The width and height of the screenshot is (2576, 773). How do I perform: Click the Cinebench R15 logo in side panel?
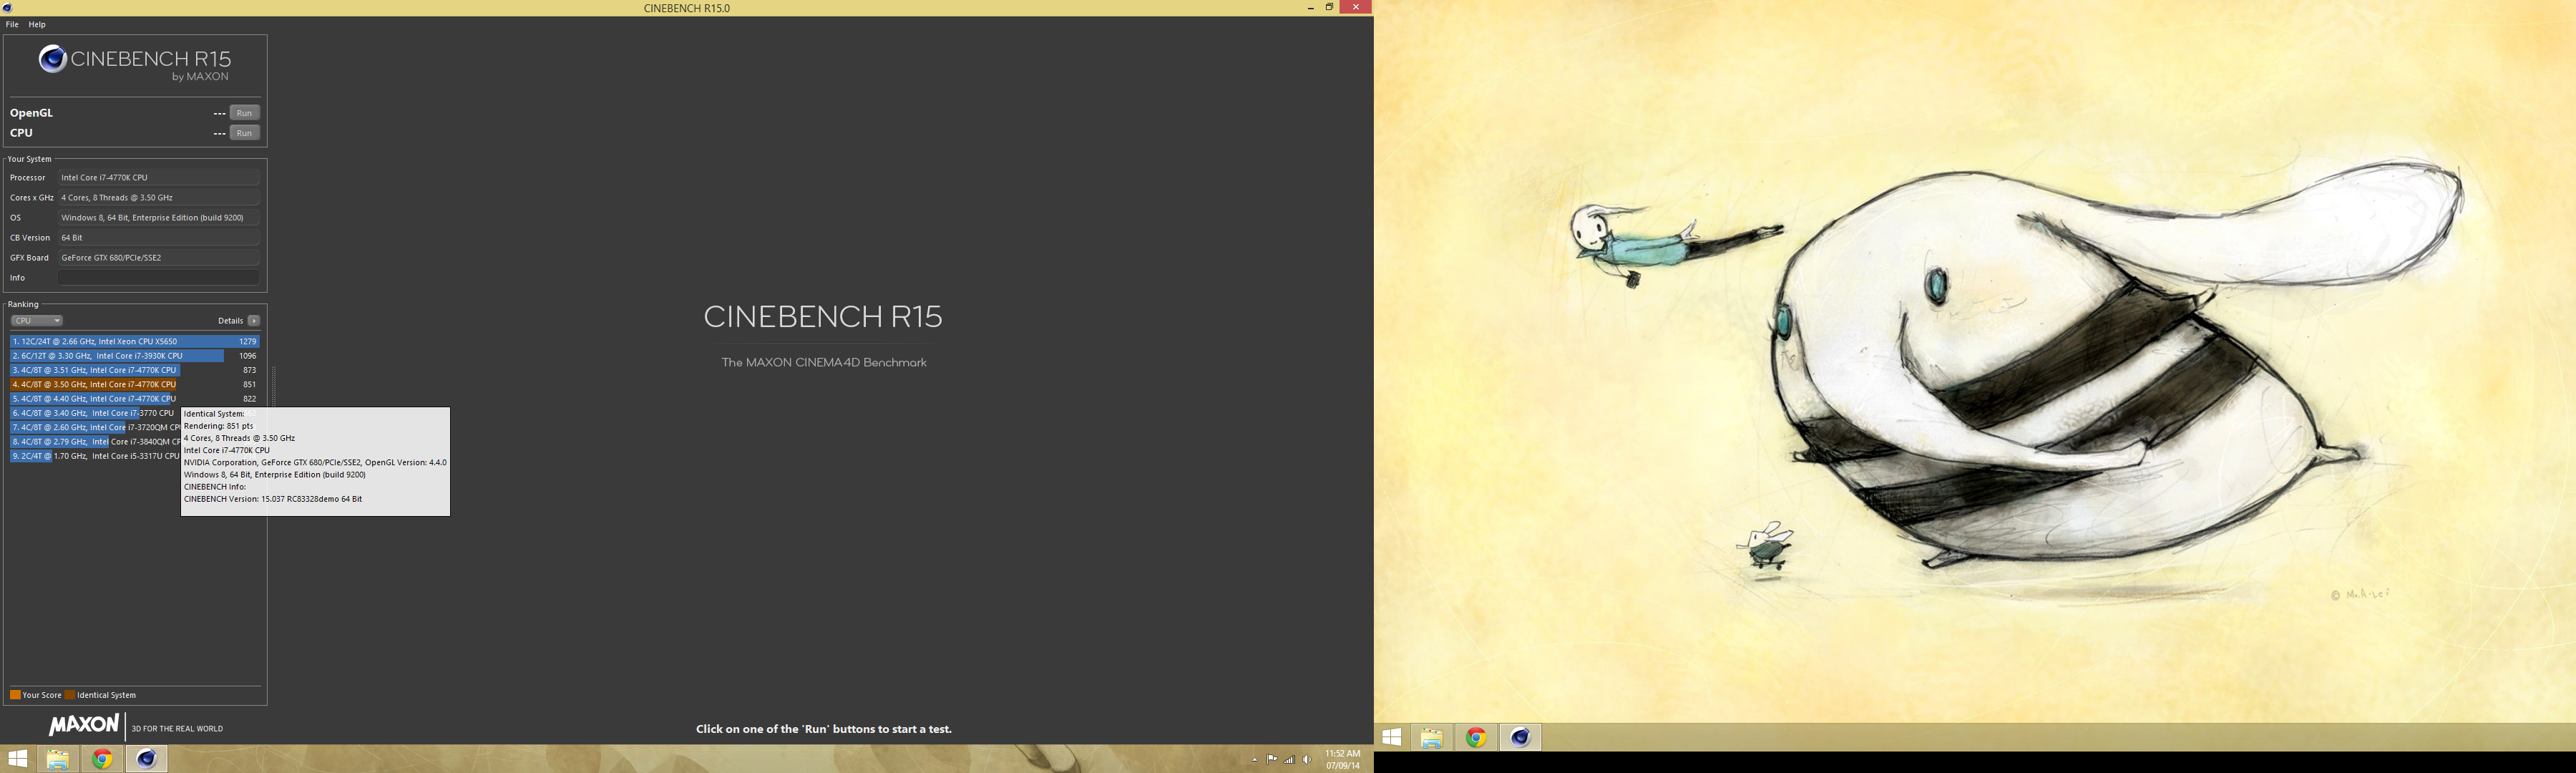click(x=135, y=63)
